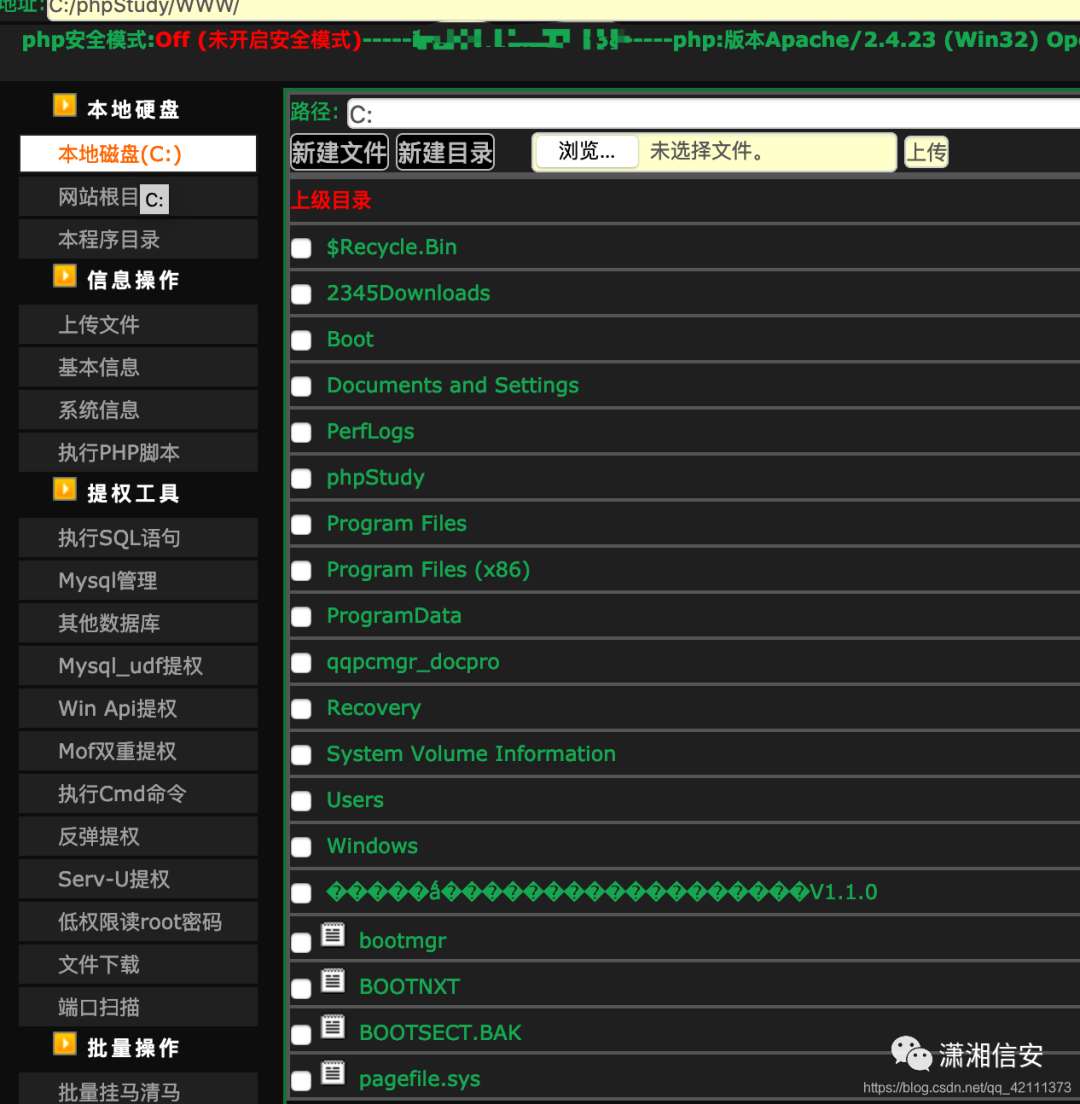Check the Documents and Settings checkbox
Viewport: 1080px width, 1104px height.
tap(301, 387)
